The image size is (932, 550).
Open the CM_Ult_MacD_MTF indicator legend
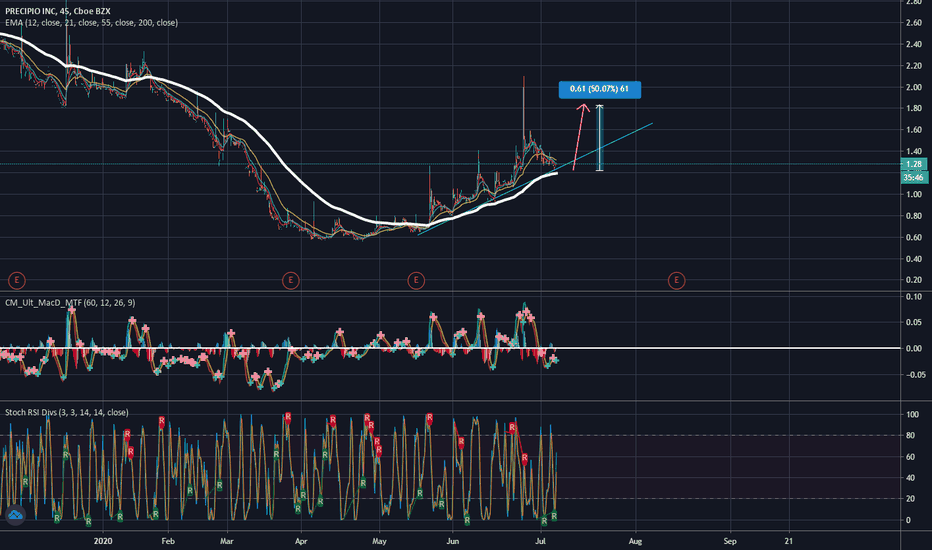70,303
